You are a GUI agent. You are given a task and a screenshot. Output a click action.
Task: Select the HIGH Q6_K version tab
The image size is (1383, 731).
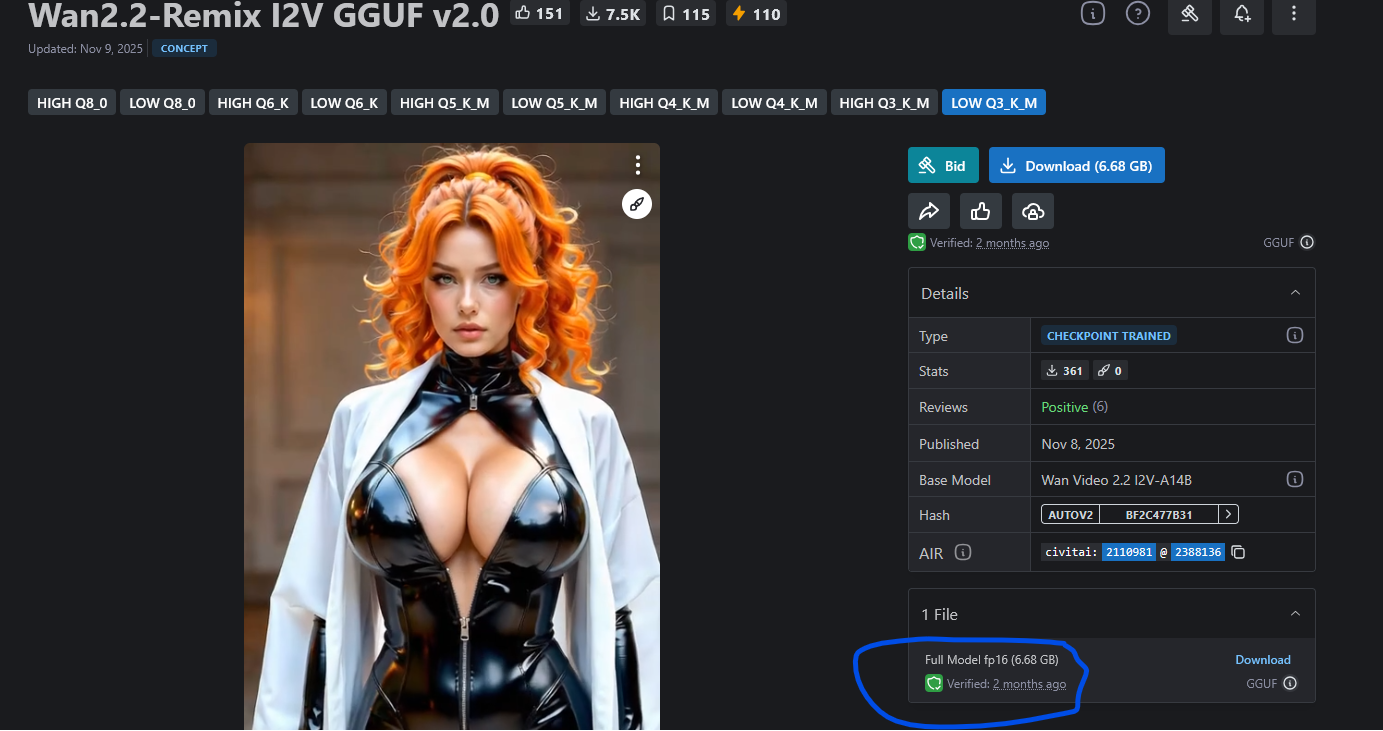point(253,103)
